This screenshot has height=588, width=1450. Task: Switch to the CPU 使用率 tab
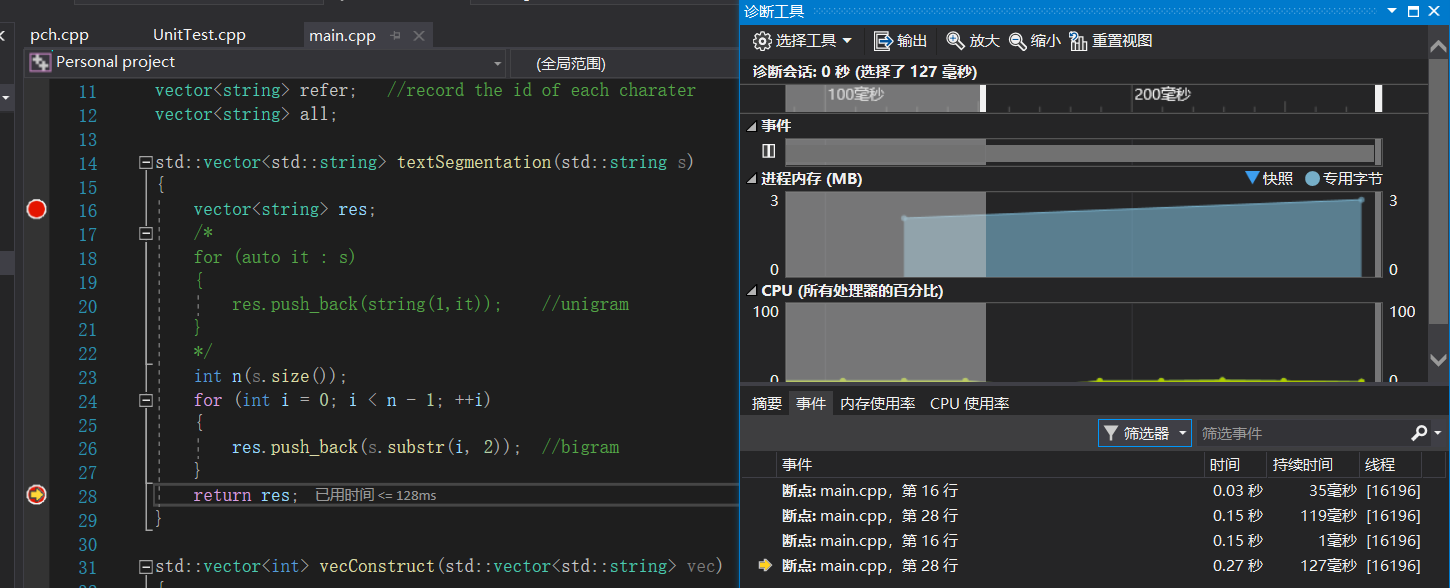point(969,404)
